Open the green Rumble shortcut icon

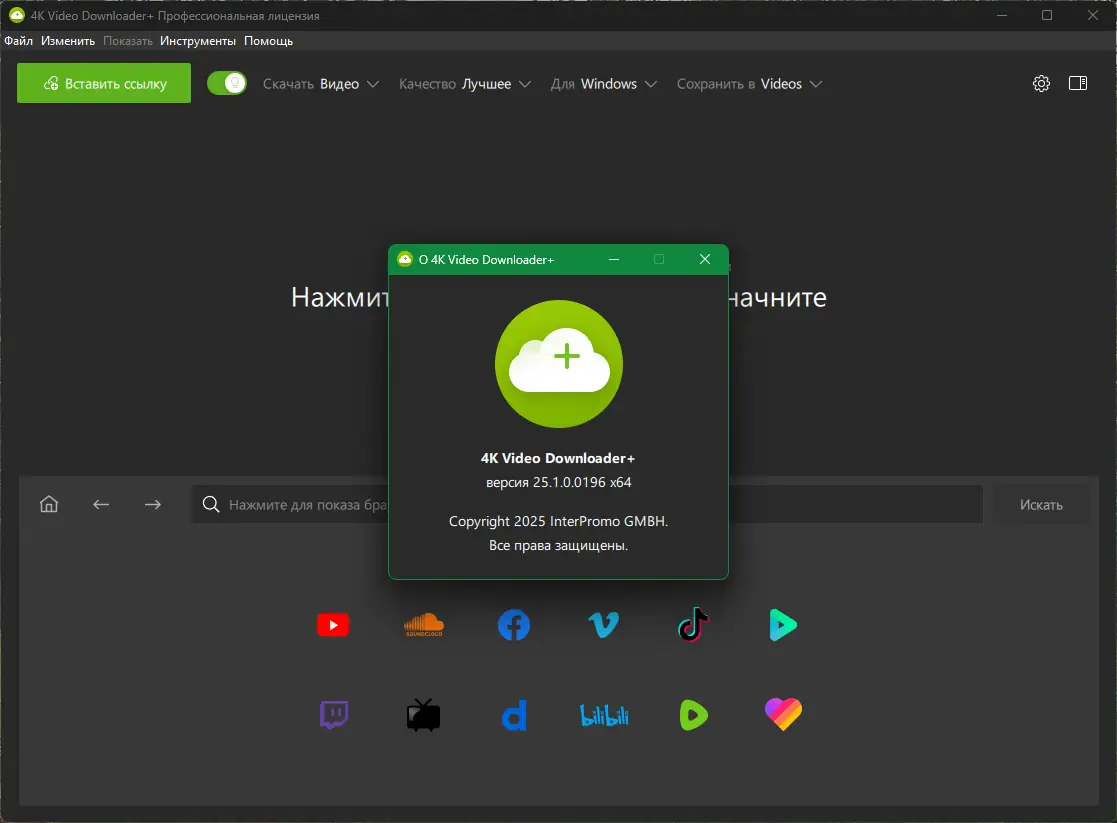(693, 715)
